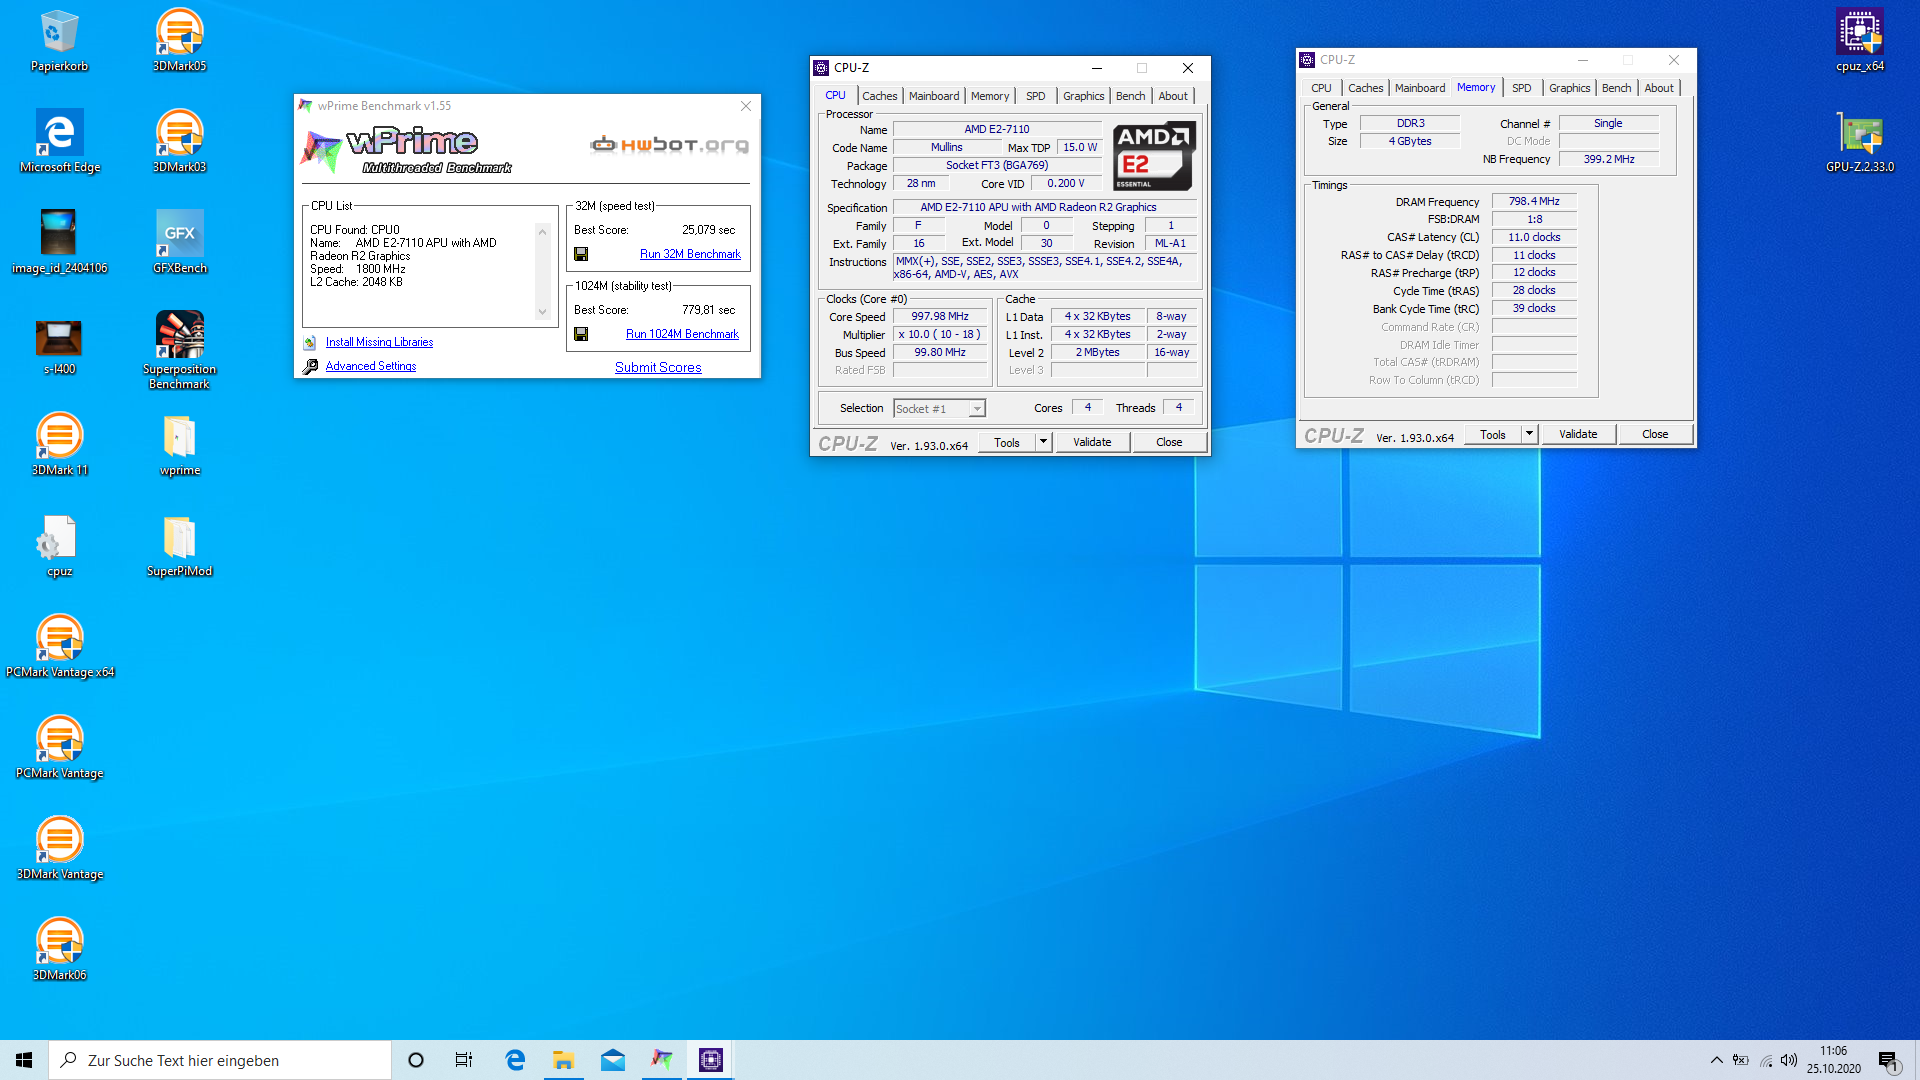Click the HWBOT.org logo in wPrime
The image size is (1920, 1080).
669,144
